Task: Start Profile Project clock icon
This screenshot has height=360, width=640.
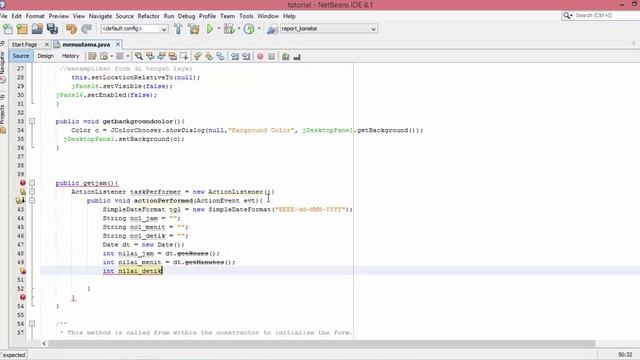Action: pos(249,29)
